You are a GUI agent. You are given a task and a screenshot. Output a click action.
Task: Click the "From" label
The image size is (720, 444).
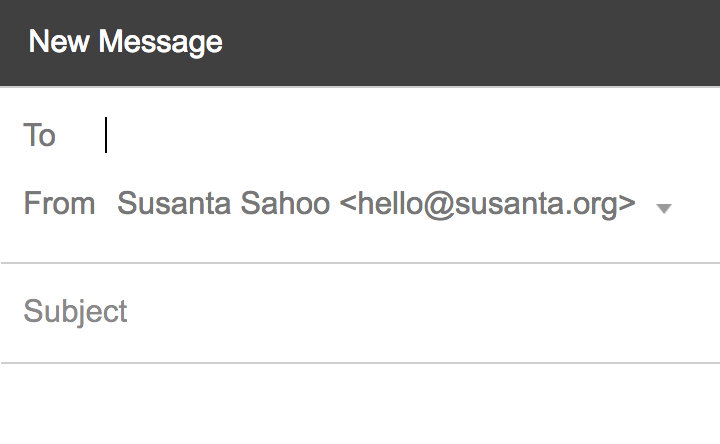point(59,204)
